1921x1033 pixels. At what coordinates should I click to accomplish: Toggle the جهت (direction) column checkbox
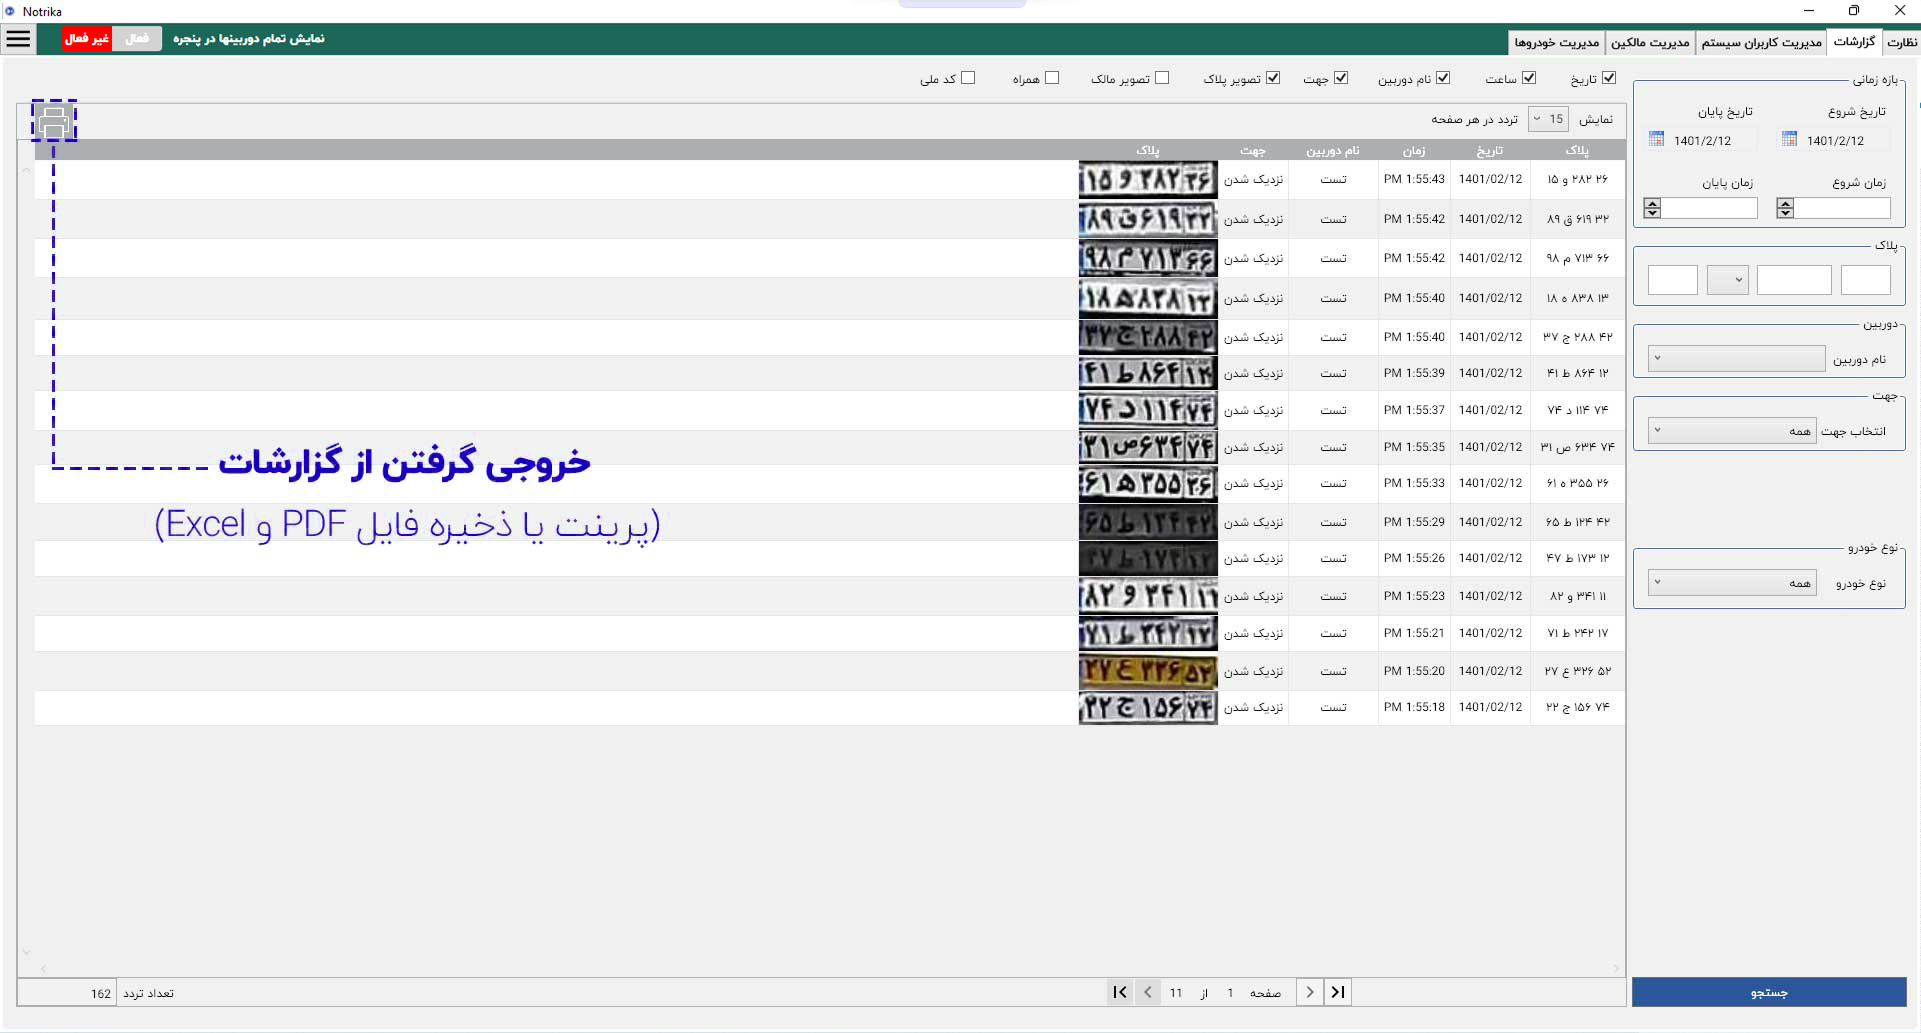coord(1341,78)
